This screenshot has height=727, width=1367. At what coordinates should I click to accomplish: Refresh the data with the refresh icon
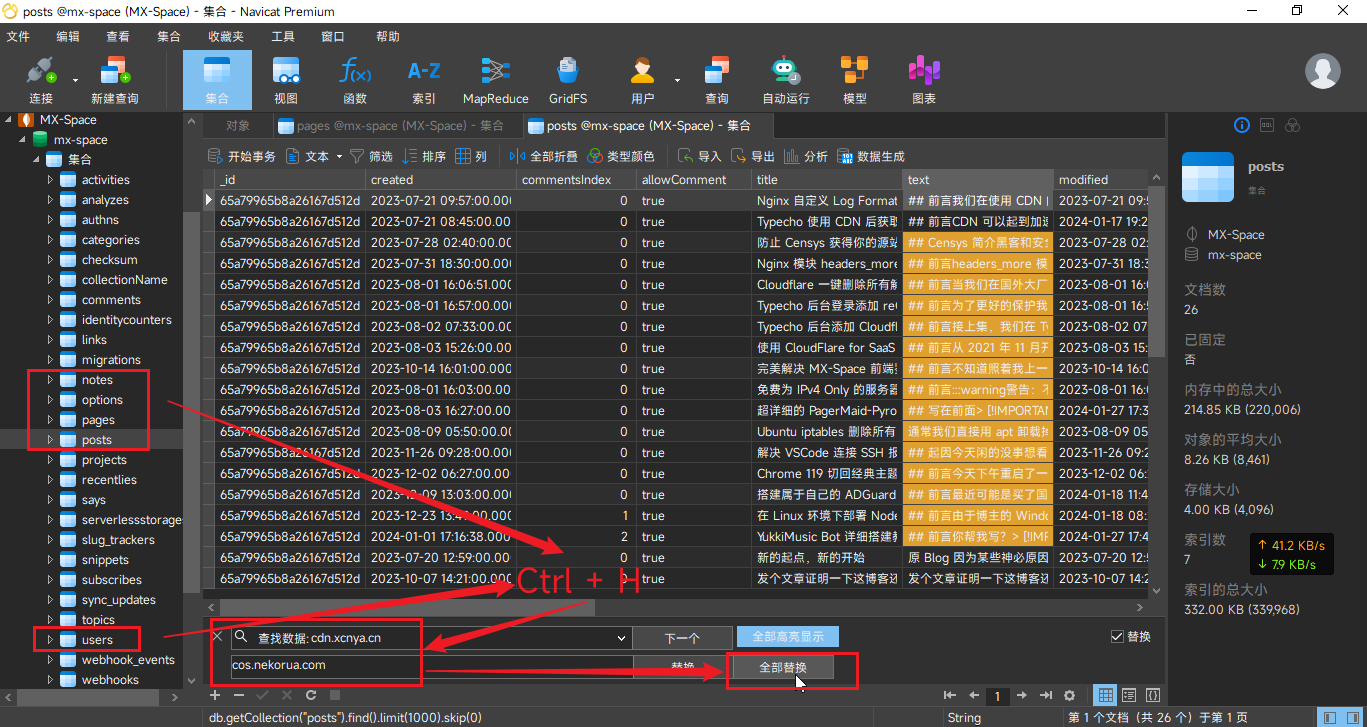(311, 695)
